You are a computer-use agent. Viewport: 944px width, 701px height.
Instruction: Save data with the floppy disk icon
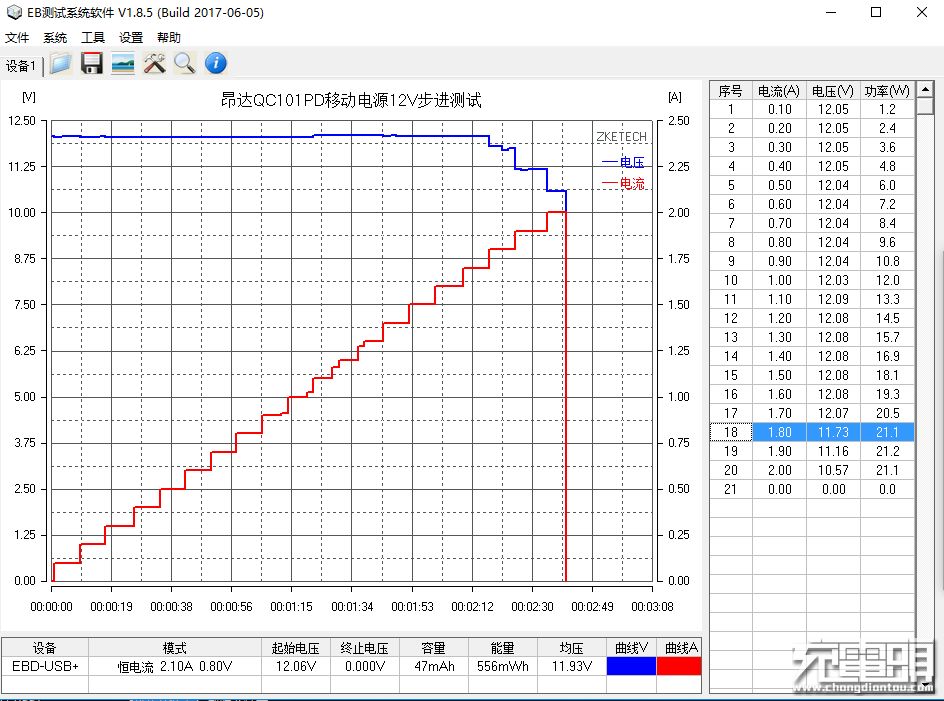click(x=92, y=63)
